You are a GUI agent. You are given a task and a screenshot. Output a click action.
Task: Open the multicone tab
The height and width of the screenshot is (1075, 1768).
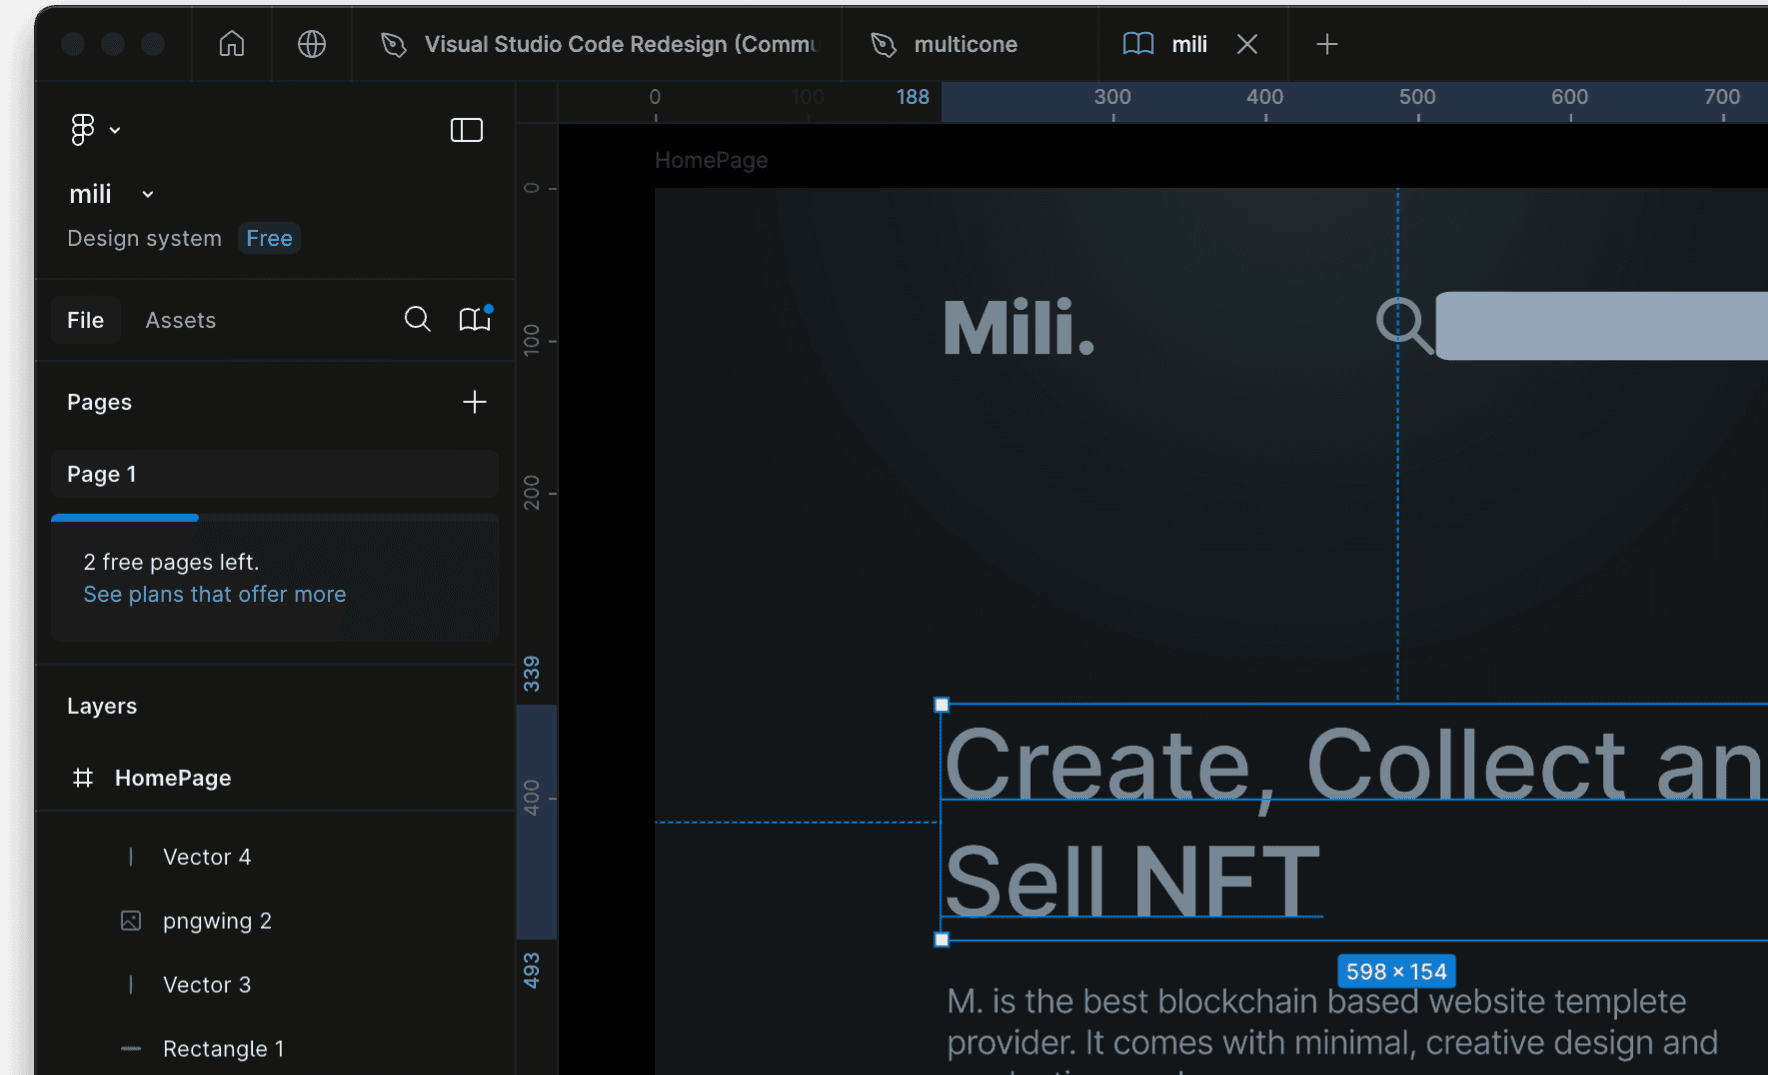tap(965, 44)
